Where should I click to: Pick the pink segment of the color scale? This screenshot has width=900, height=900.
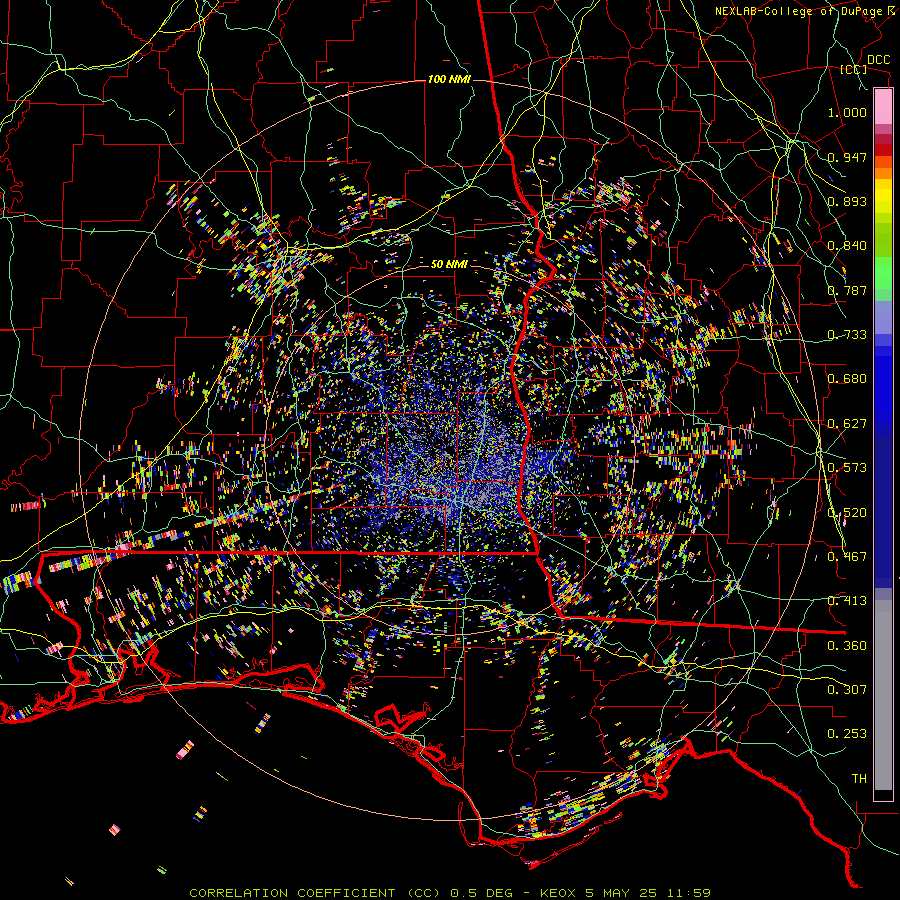pos(883,107)
